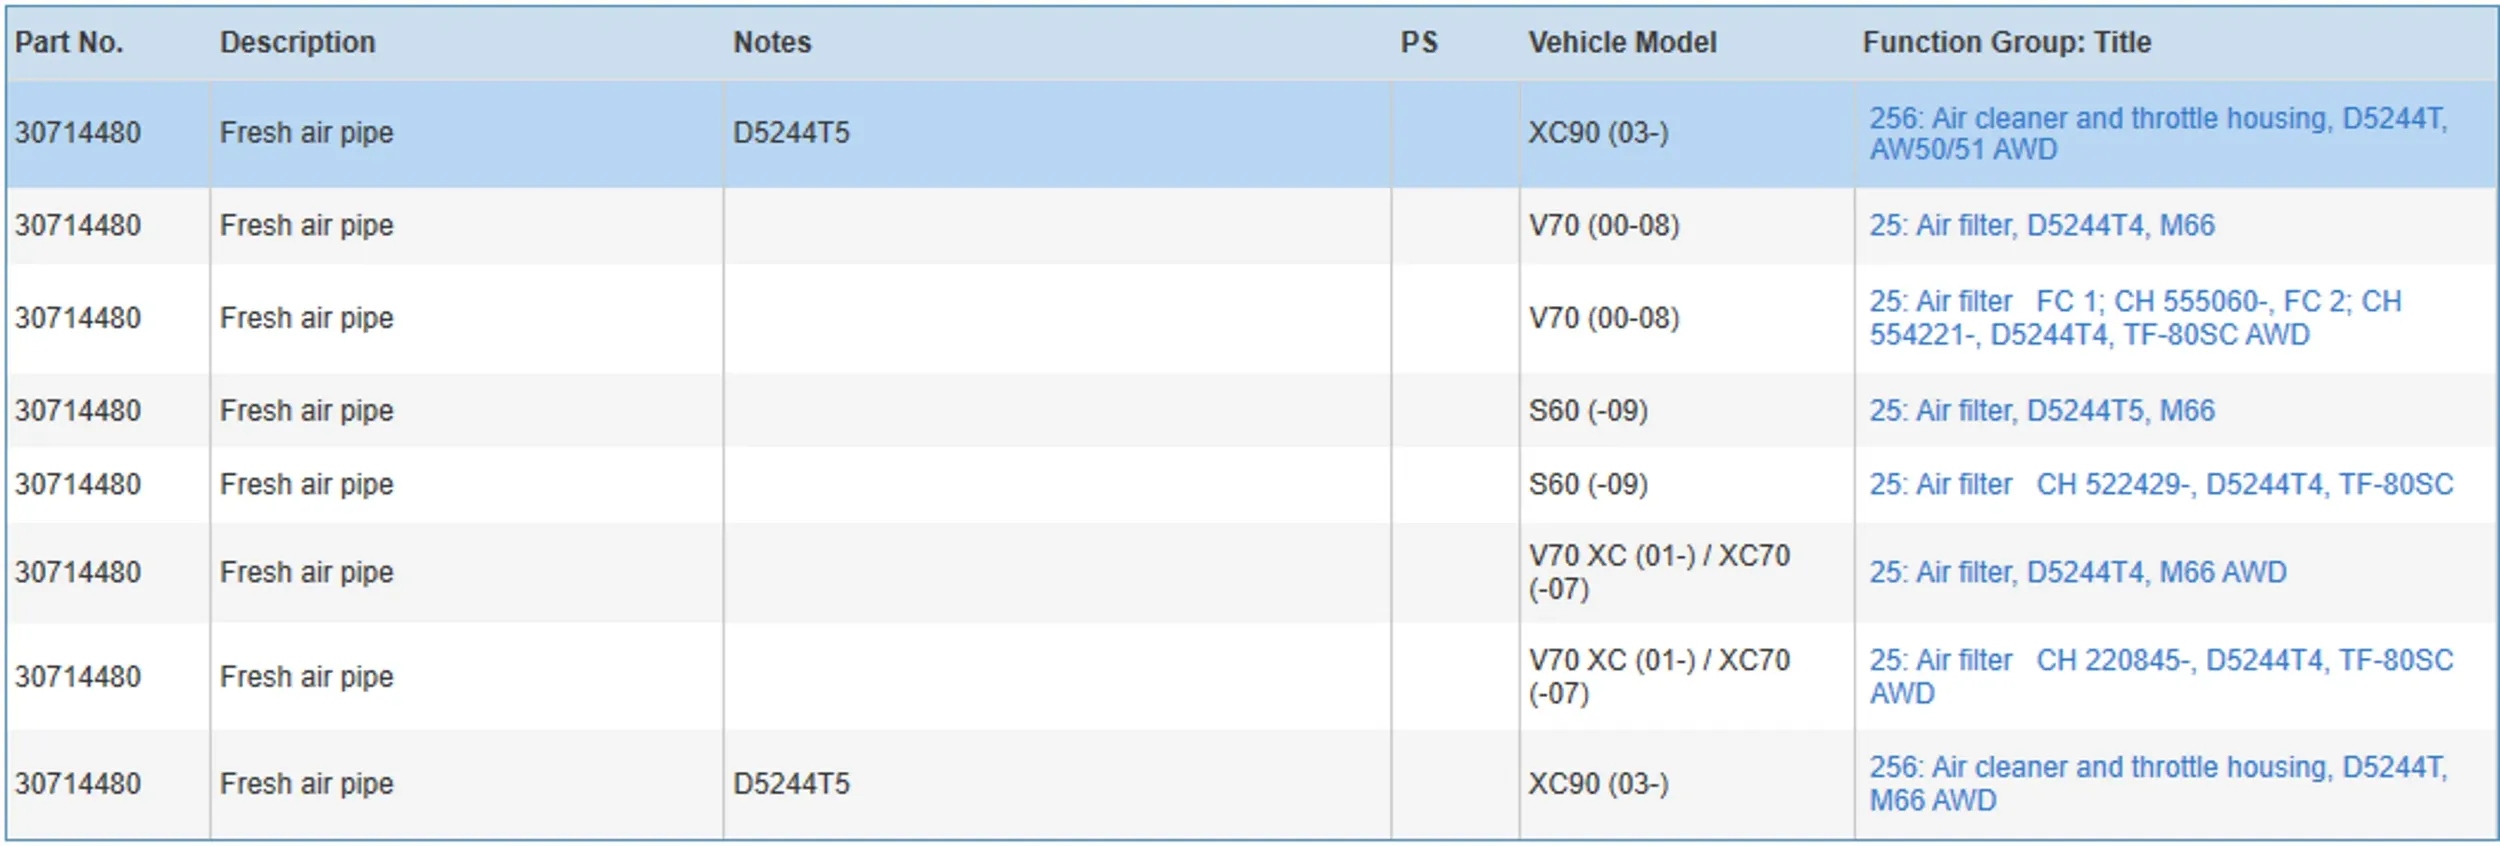Open the 25: Air filter, D5244T4, M66 link
Viewport: 2500px width, 846px height.
[x=2041, y=225]
